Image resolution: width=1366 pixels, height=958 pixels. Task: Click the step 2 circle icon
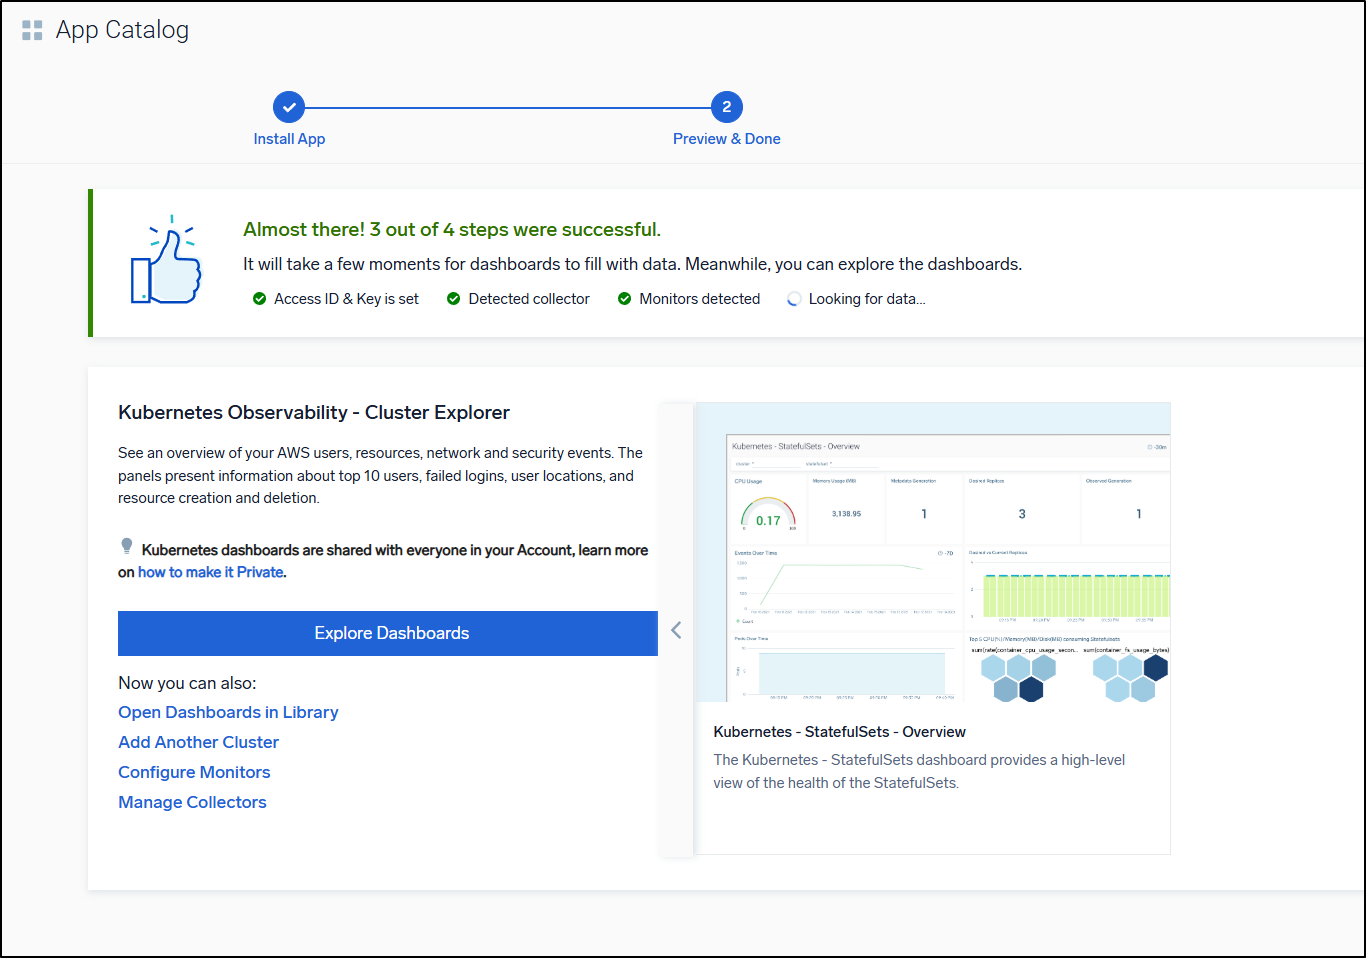[726, 107]
